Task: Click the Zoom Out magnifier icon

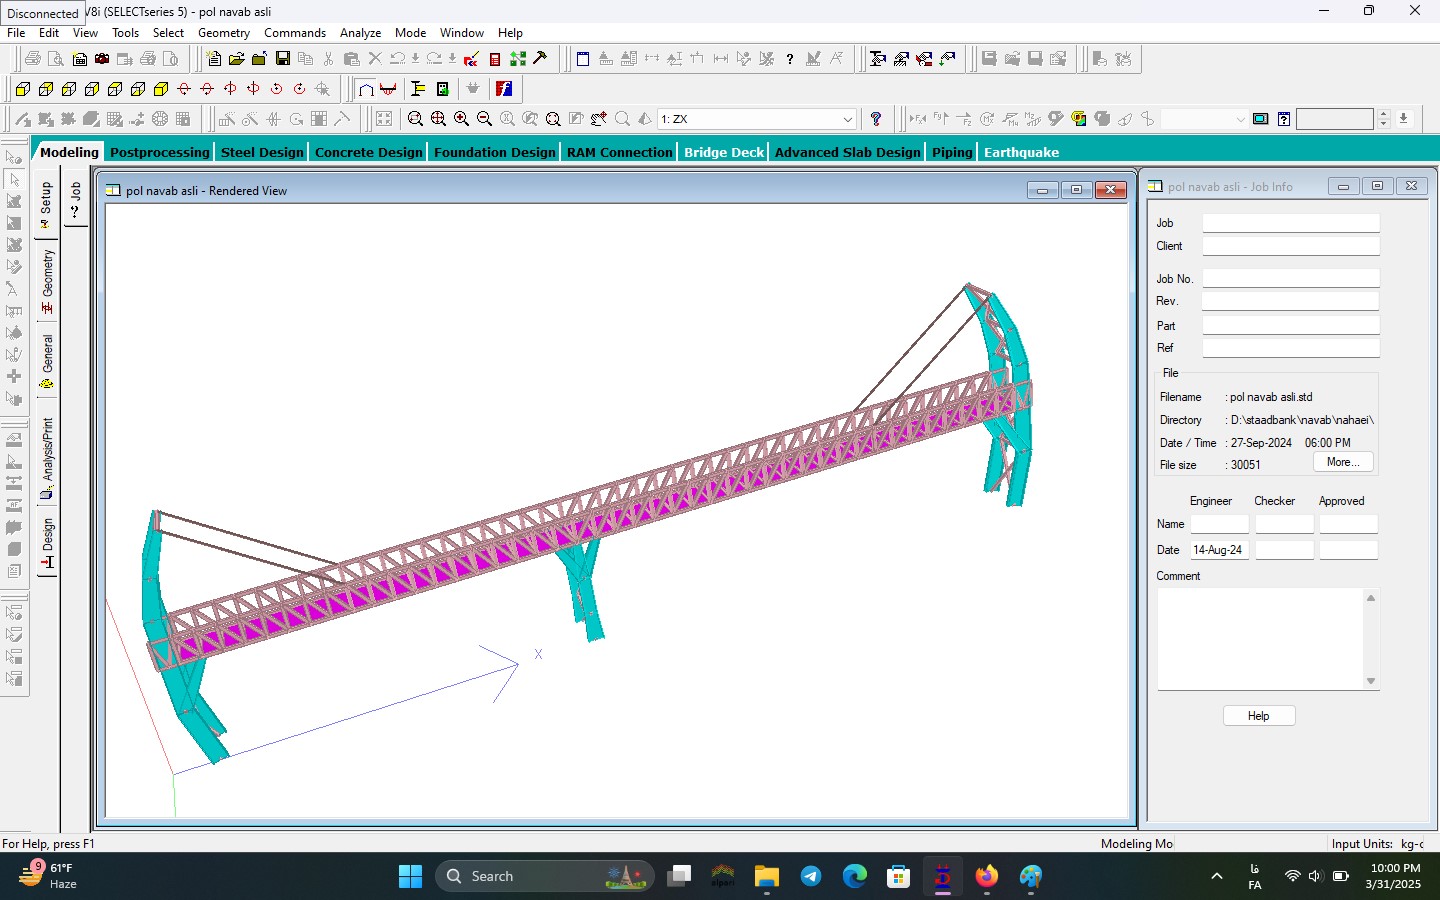Action: point(484,119)
